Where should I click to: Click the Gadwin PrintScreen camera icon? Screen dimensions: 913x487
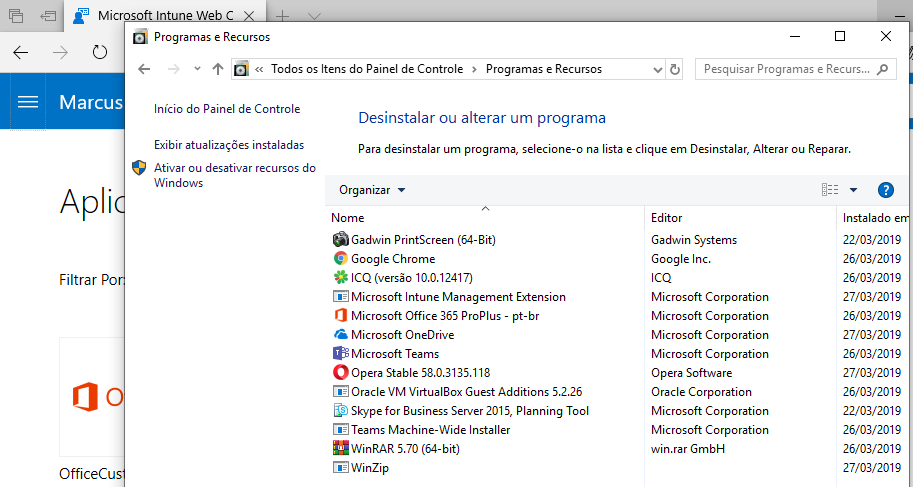[340, 240]
